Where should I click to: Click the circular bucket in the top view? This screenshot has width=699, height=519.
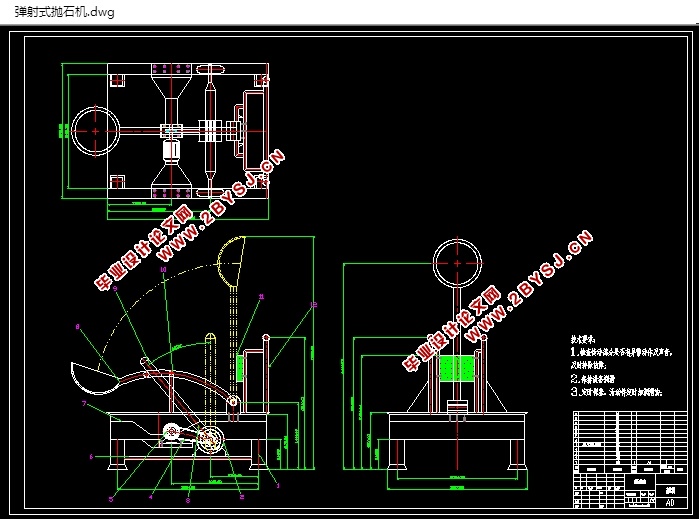[93, 130]
